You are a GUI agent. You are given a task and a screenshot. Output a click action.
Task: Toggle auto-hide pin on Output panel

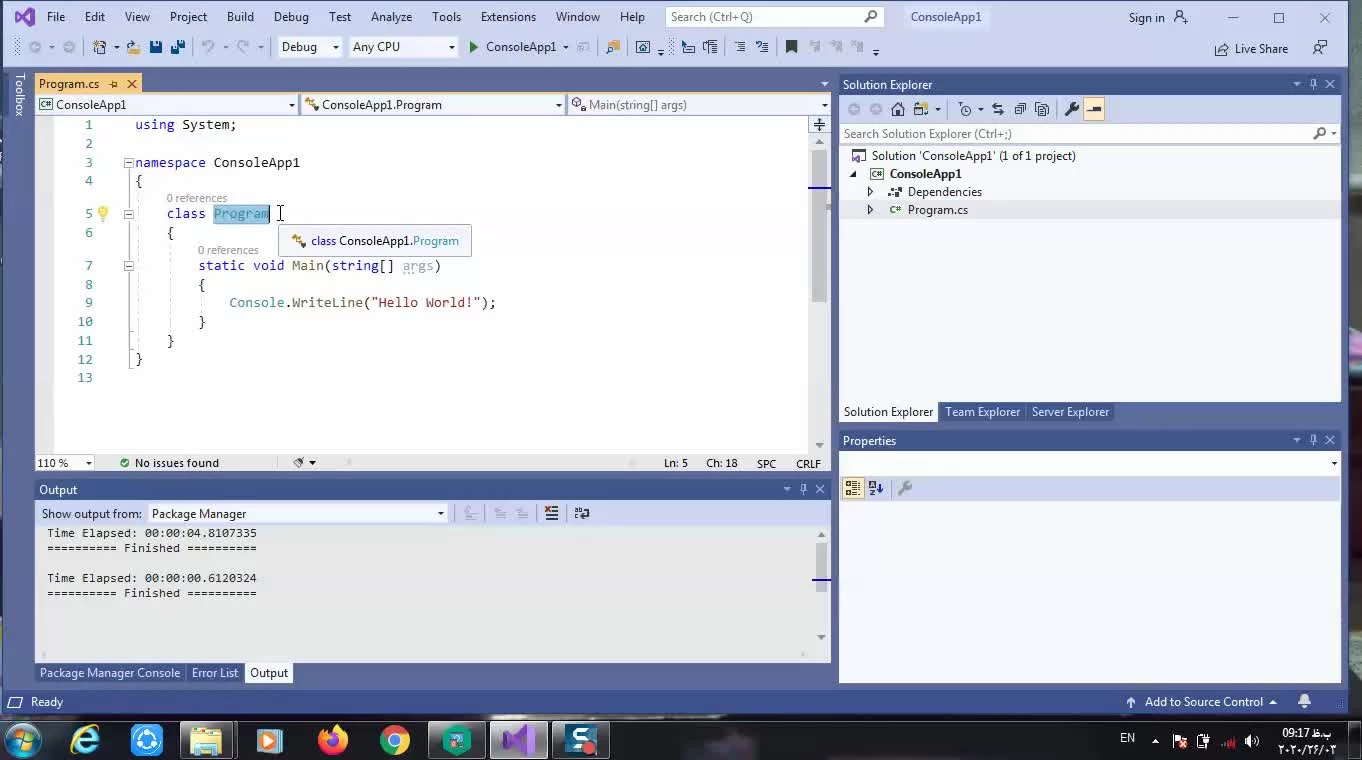pyautogui.click(x=803, y=489)
